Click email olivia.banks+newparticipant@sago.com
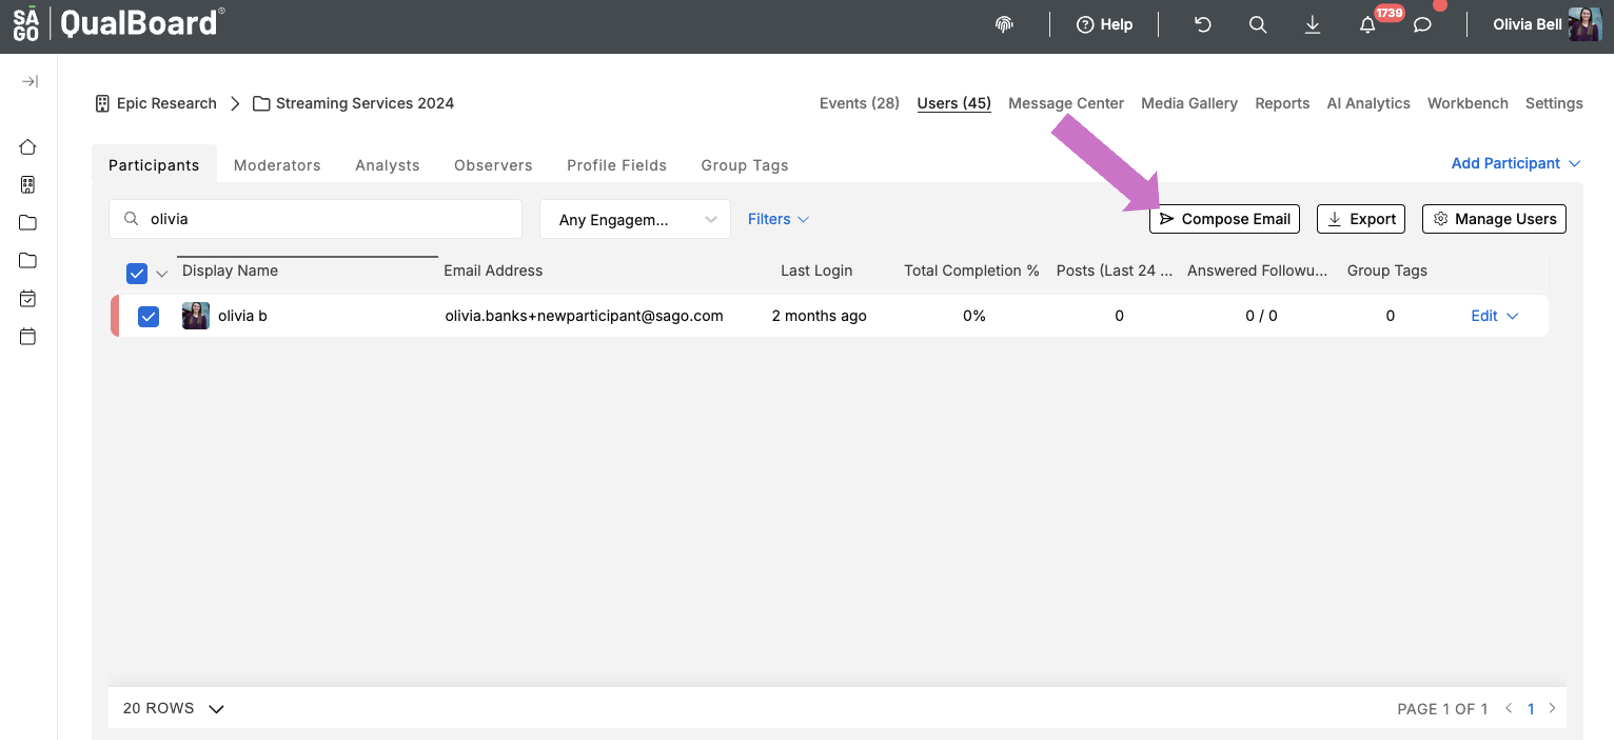This screenshot has height=740, width=1614. tap(584, 316)
